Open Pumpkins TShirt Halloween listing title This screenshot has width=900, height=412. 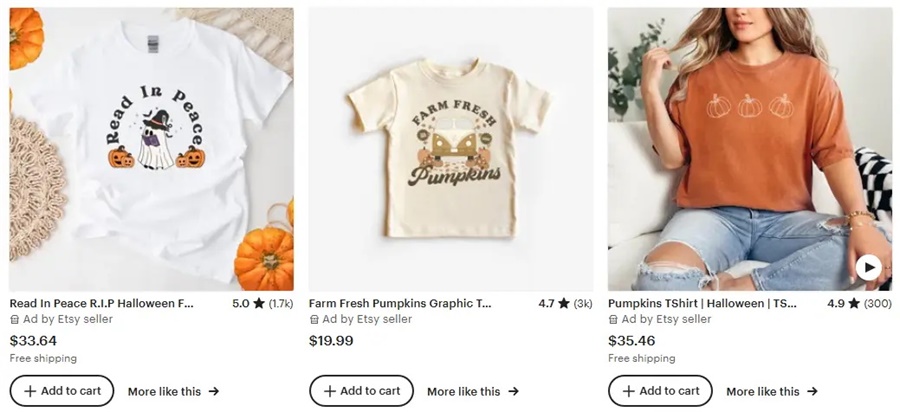tap(702, 303)
